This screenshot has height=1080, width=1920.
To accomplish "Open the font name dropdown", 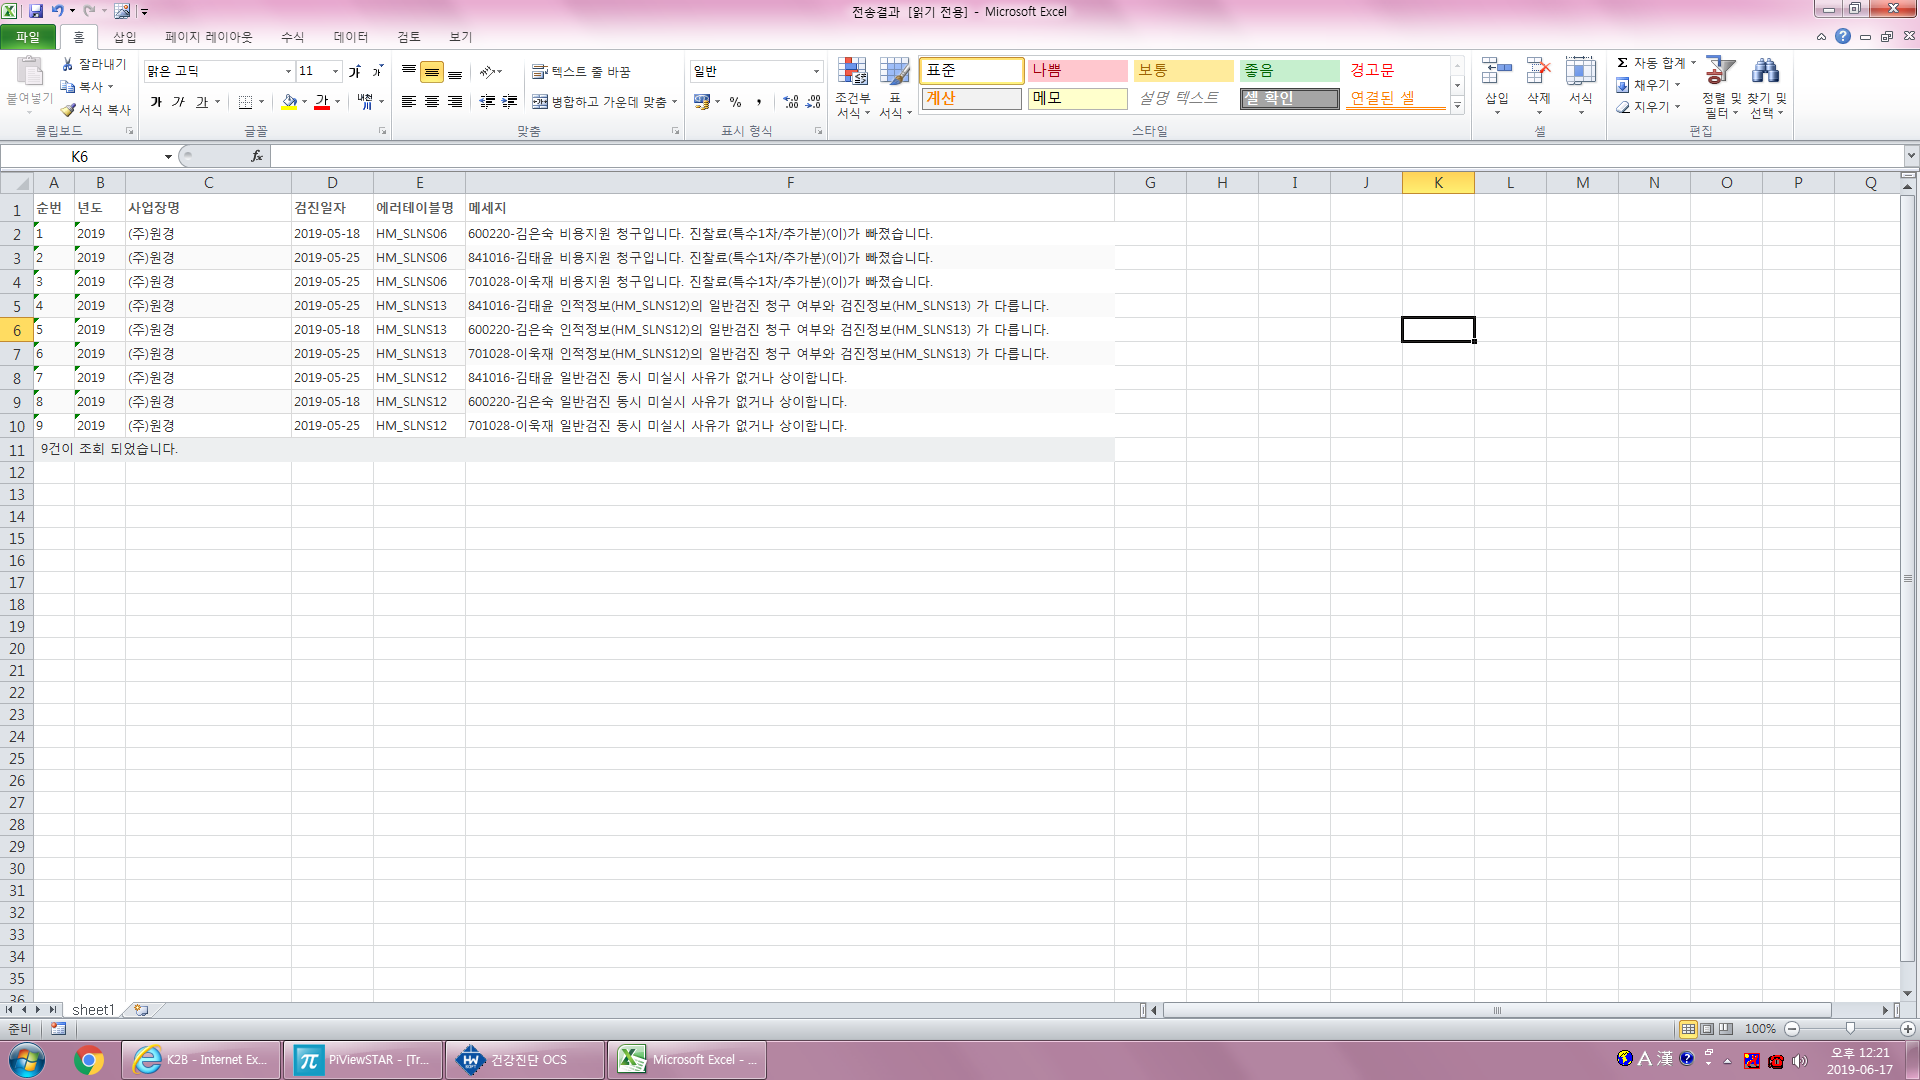I will [288, 71].
